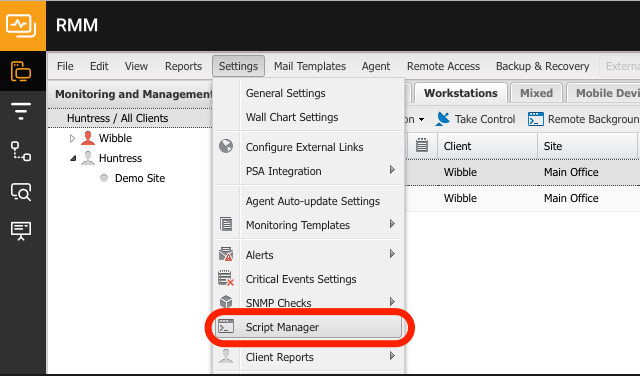This screenshot has height=376, width=640.
Task: Switch to the Mixed tab
Action: pos(536,93)
